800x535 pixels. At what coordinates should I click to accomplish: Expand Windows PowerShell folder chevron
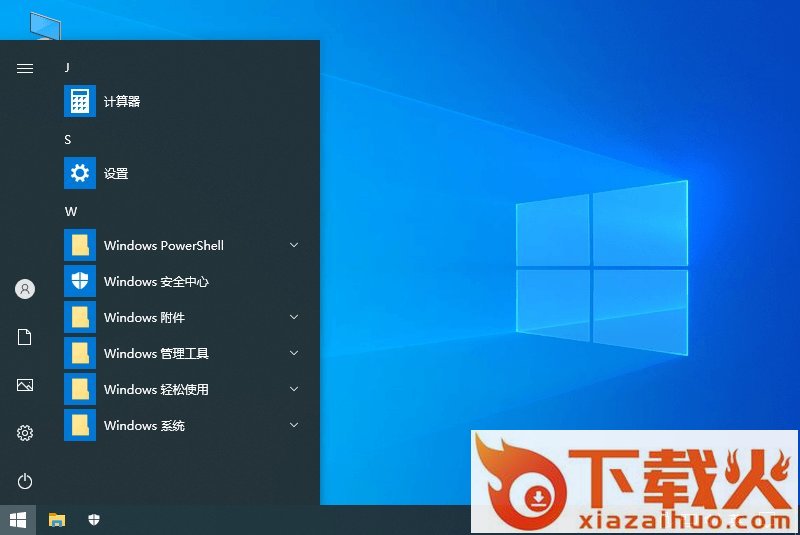(x=294, y=245)
